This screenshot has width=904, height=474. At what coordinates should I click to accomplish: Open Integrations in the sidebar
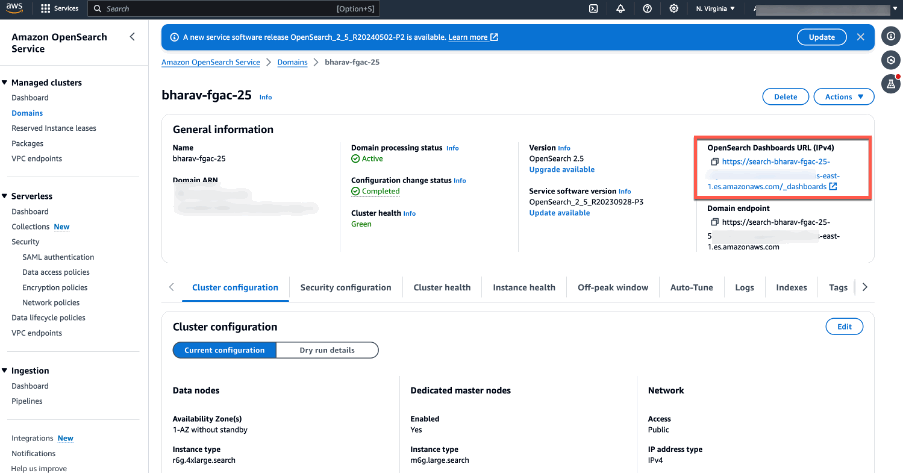point(32,438)
